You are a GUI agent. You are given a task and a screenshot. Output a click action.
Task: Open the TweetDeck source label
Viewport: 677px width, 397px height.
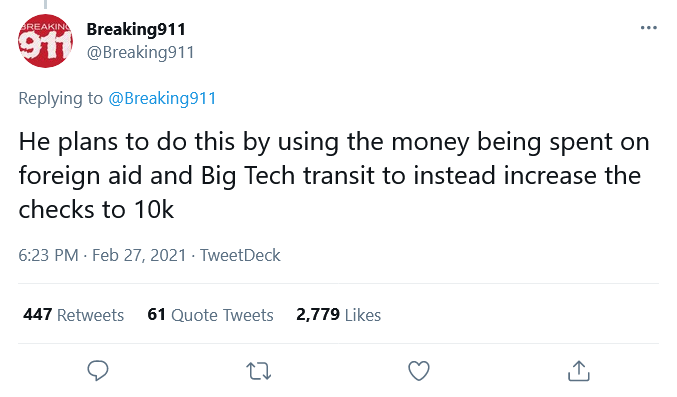pos(240,255)
